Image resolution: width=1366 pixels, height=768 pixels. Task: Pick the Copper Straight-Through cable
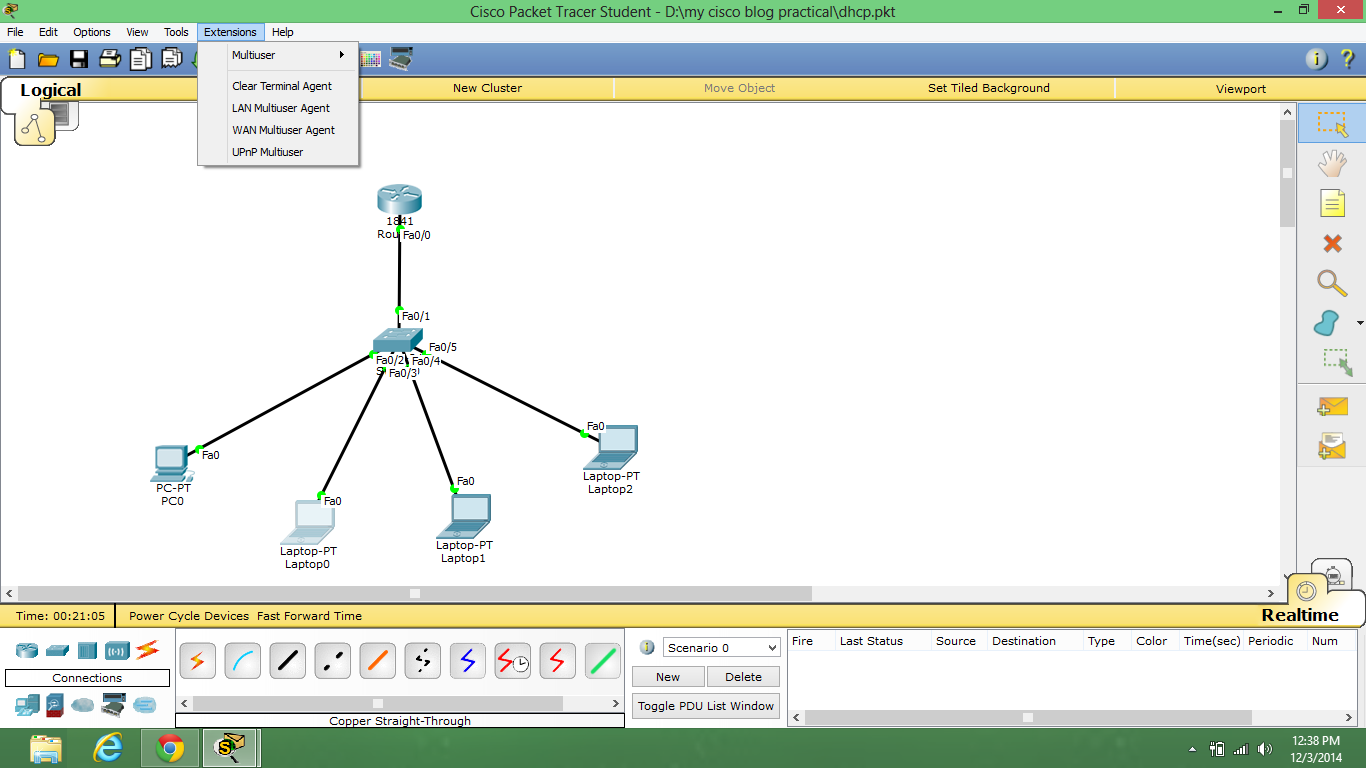pos(288,661)
